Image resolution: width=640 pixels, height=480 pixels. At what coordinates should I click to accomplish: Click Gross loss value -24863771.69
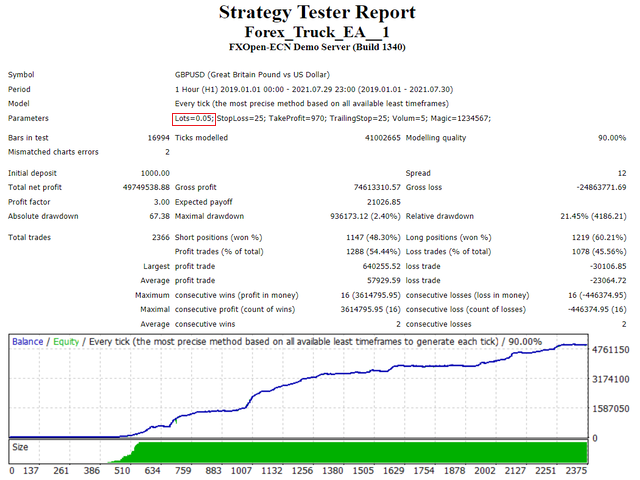coord(601,187)
